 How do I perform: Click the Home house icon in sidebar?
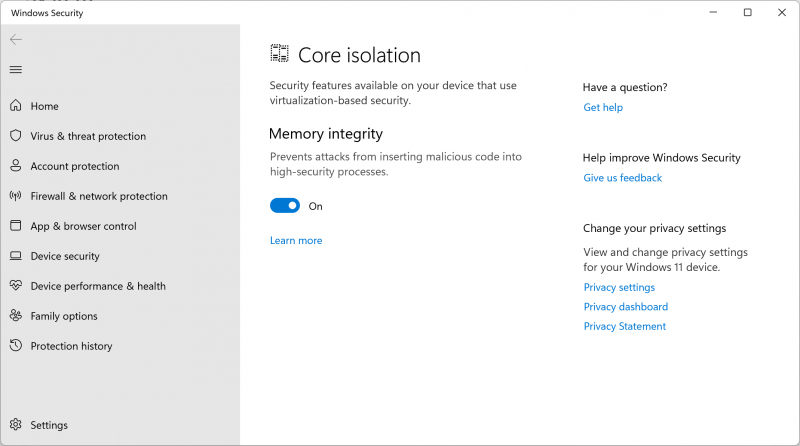pos(16,106)
